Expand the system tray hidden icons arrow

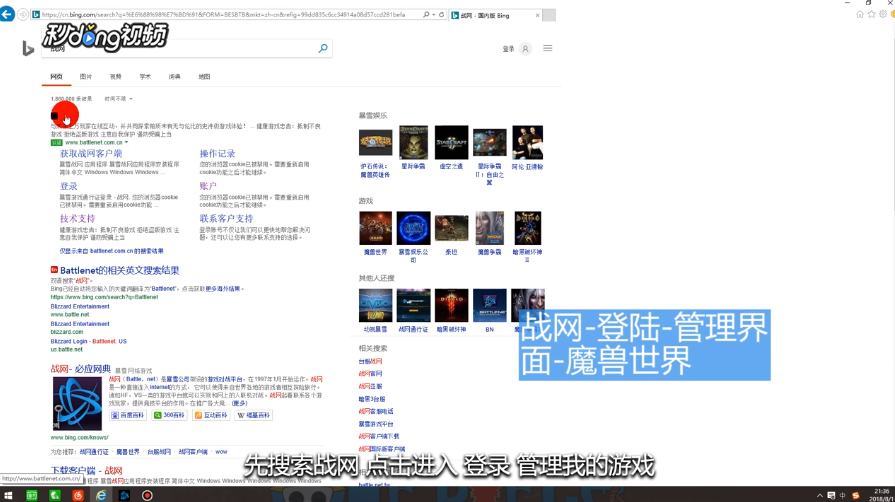point(820,495)
